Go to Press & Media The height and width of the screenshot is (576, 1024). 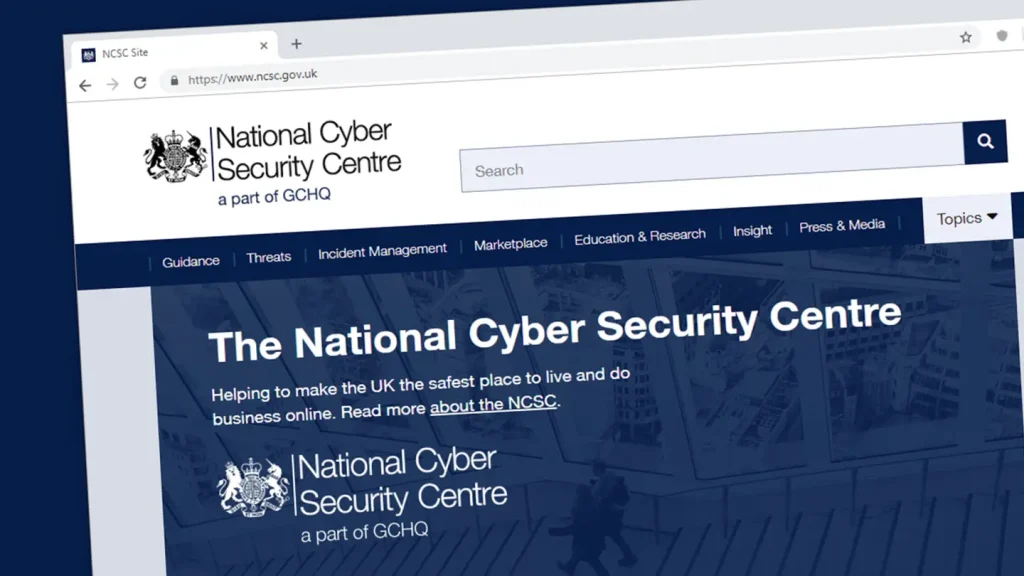coord(842,226)
